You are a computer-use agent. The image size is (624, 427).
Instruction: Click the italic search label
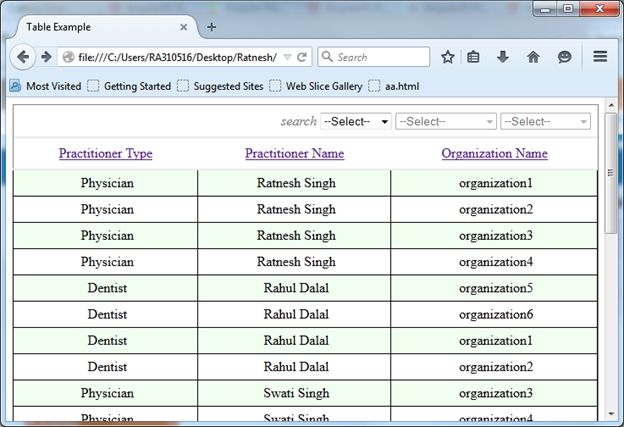click(298, 121)
